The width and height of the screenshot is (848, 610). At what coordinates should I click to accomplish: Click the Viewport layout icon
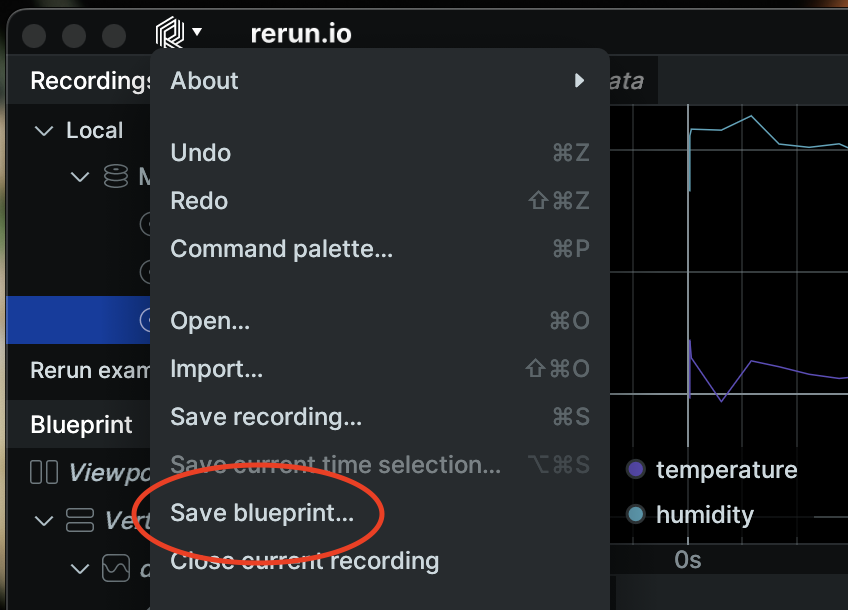(44, 472)
